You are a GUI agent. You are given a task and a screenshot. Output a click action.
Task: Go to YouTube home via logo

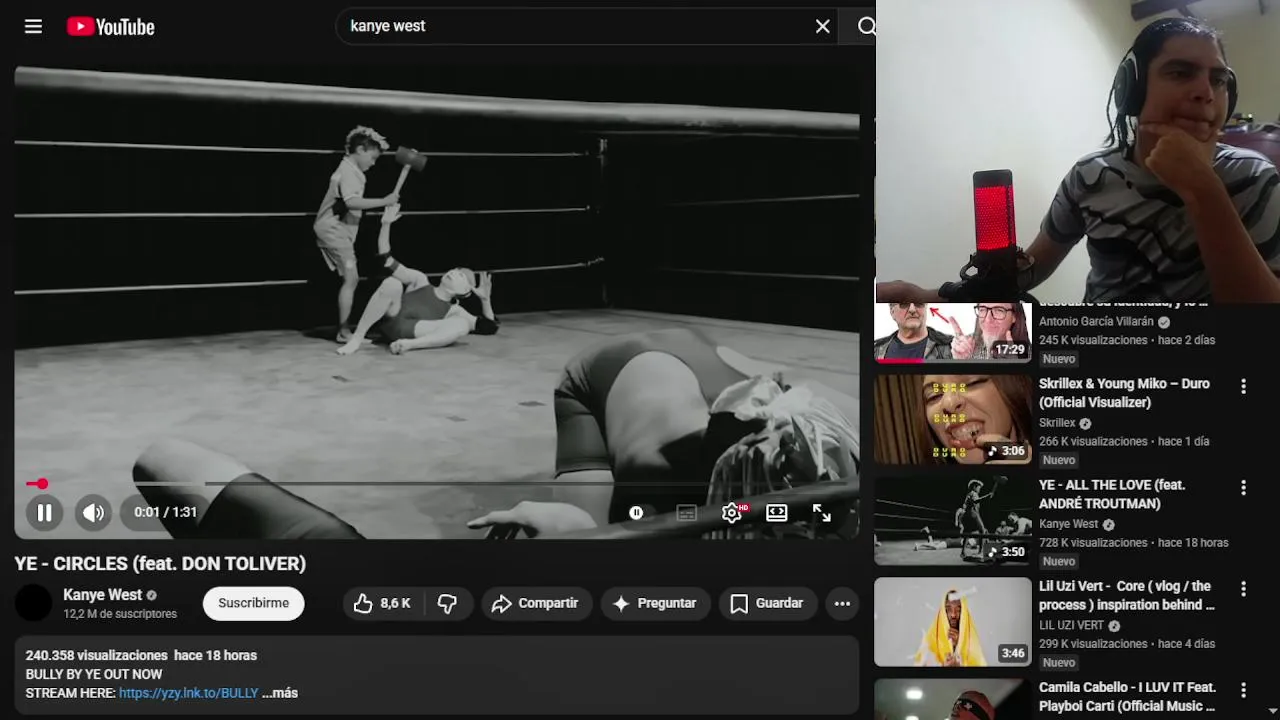click(111, 27)
